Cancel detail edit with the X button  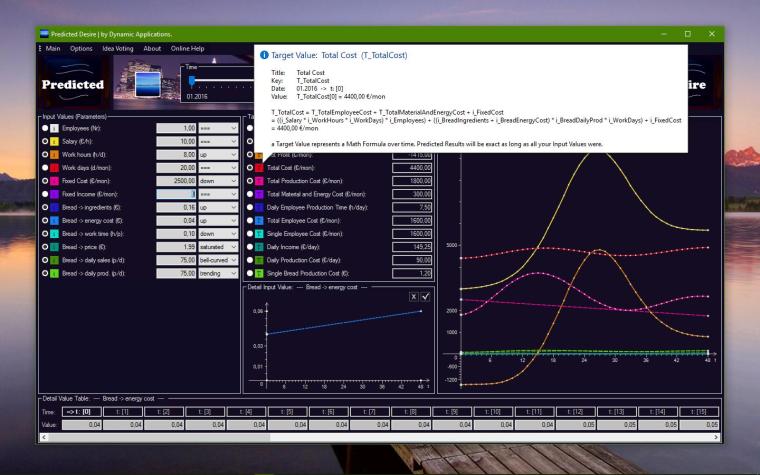tap(413, 297)
